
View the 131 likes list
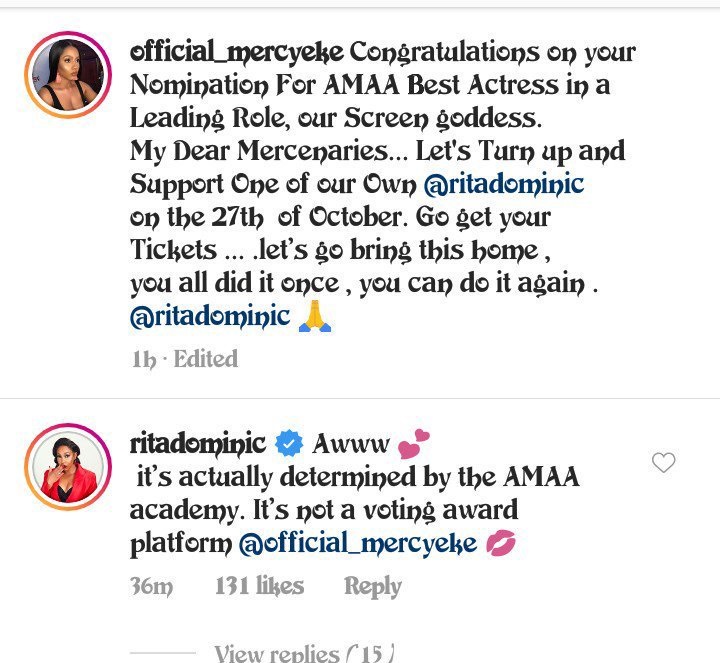(x=259, y=586)
